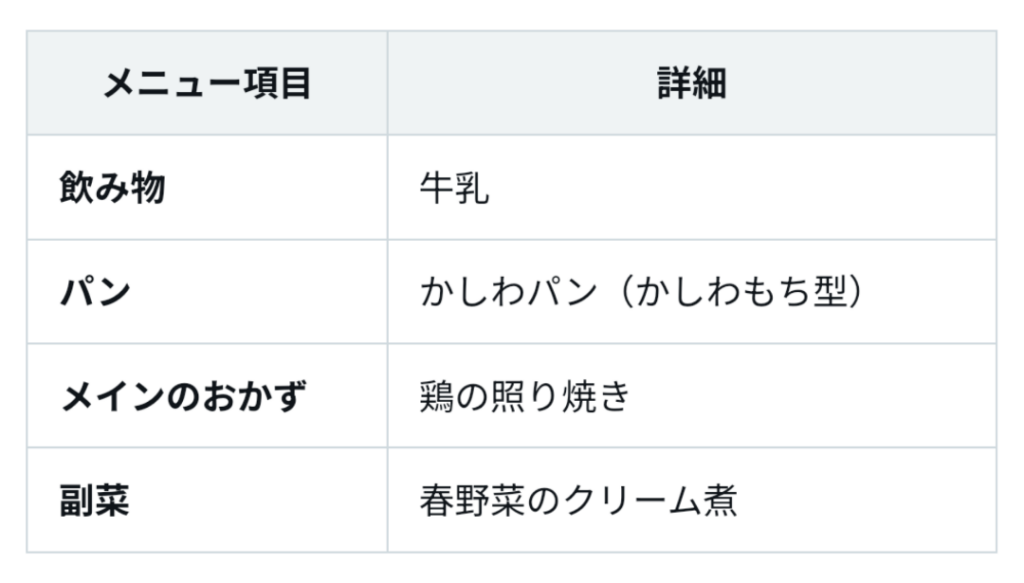
Task: Click the 物 character in 飲み物
Action: point(148,187)
